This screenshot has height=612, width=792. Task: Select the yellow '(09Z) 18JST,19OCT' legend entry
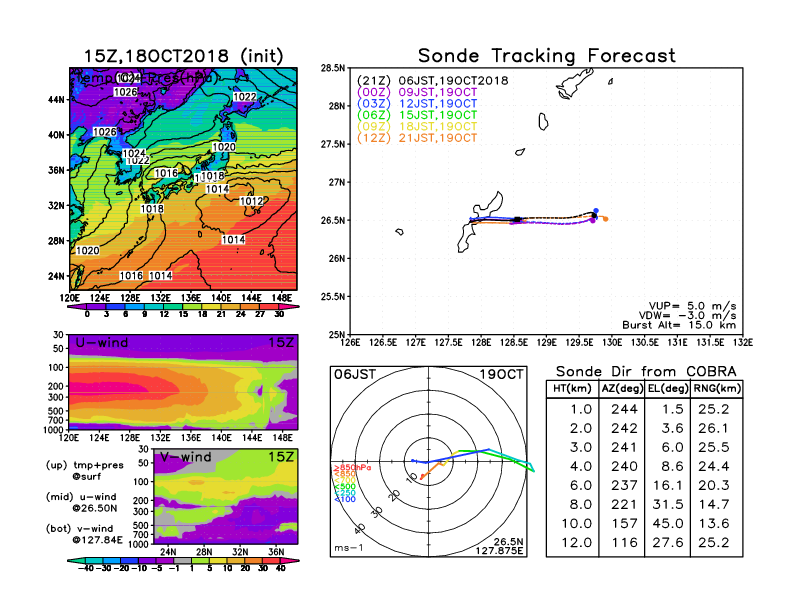(417, 127)
